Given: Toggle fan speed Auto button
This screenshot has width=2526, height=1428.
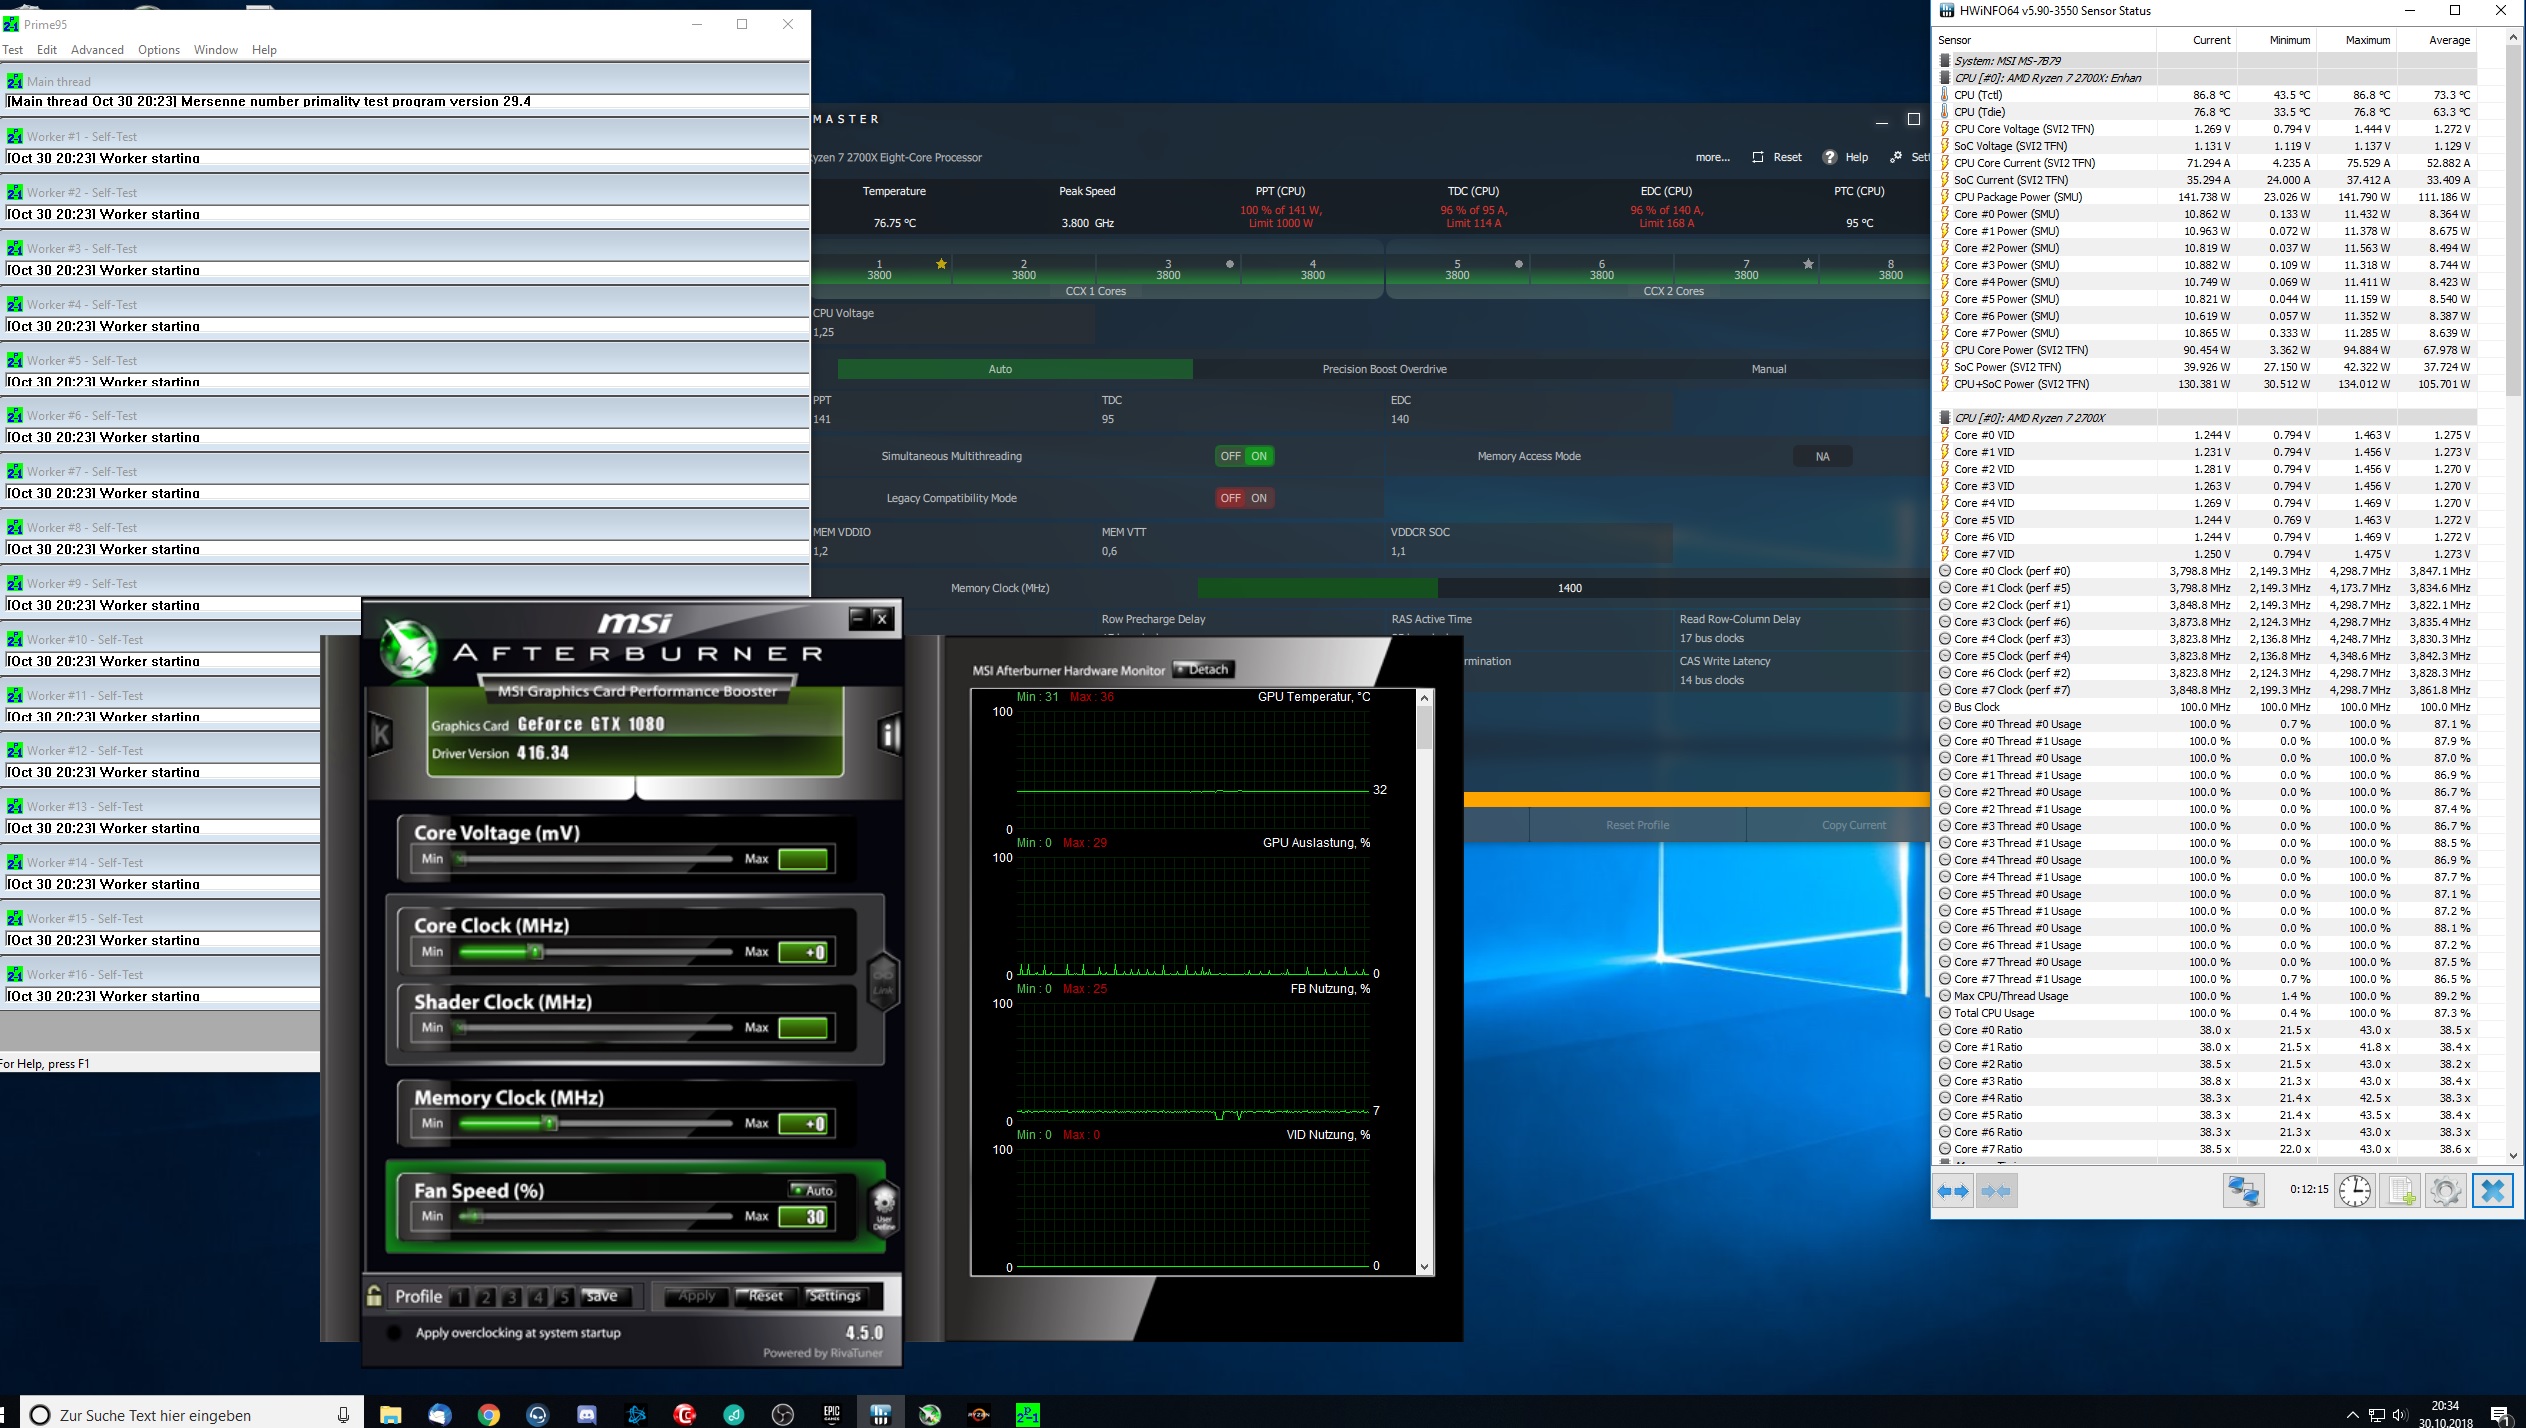Looking at the screenshot, I should tap(812, 1190).
